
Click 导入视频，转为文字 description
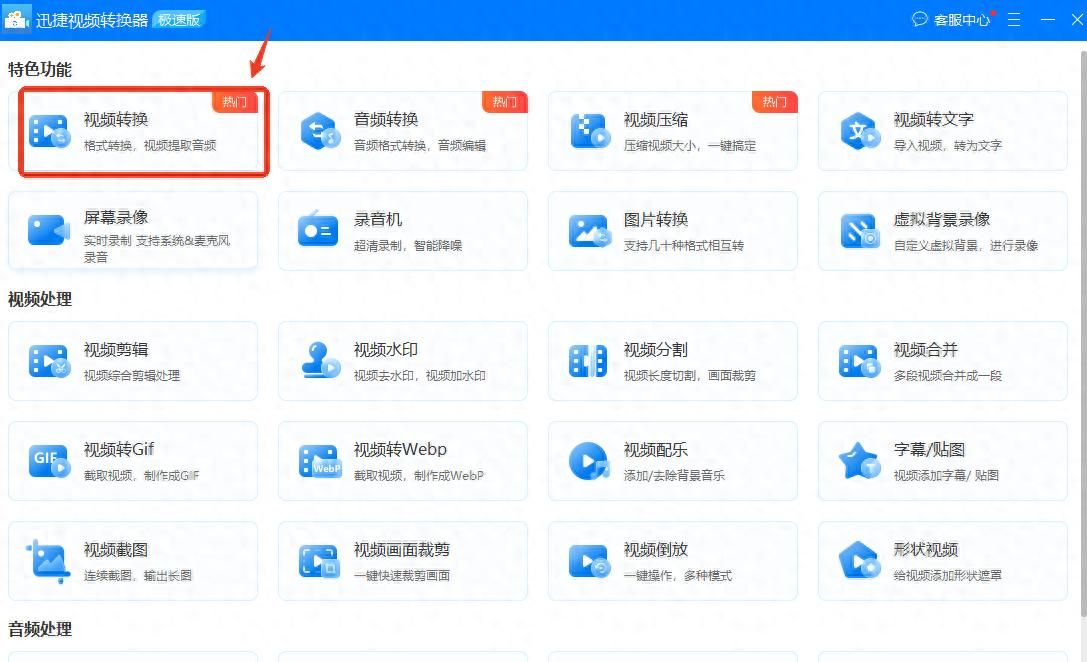948,145
